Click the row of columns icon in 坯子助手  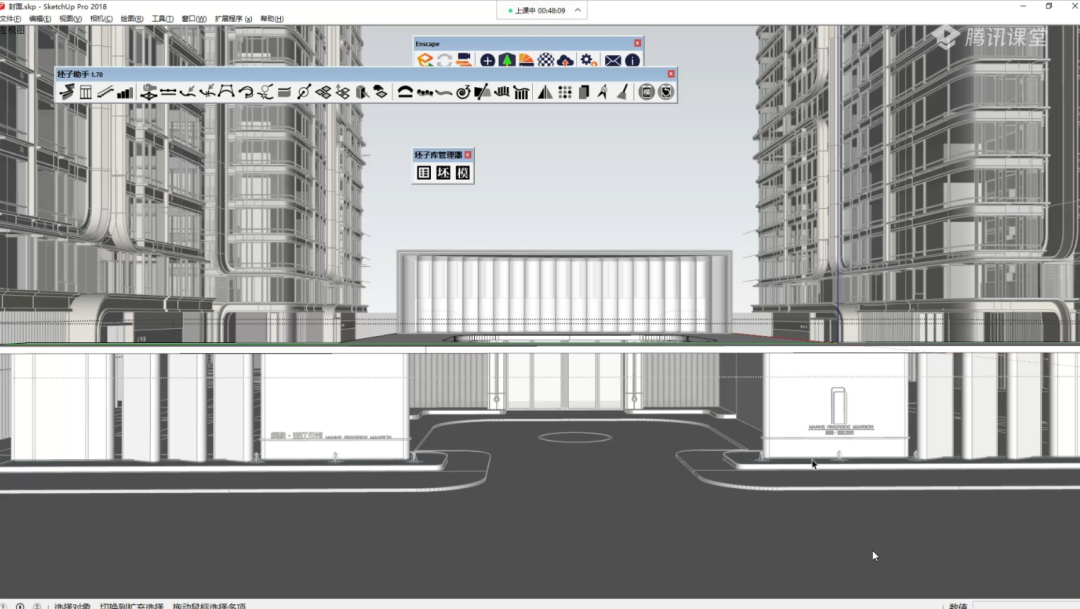(521, 92)
